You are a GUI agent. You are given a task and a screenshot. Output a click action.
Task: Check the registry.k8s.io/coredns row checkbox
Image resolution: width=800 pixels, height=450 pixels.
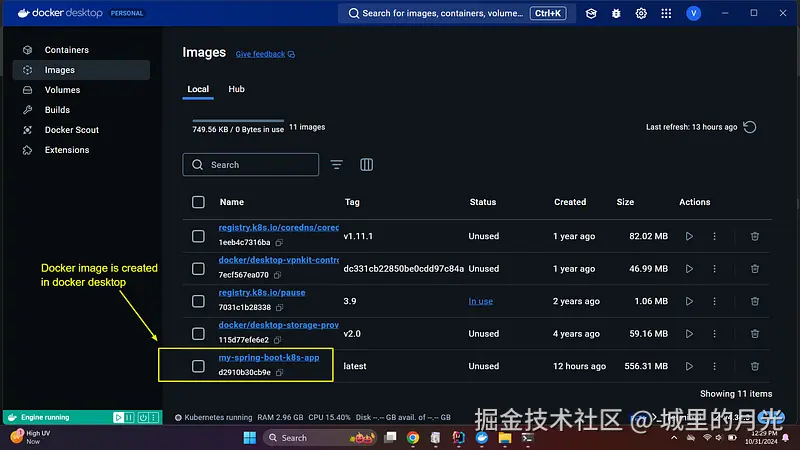pos(198,236)
